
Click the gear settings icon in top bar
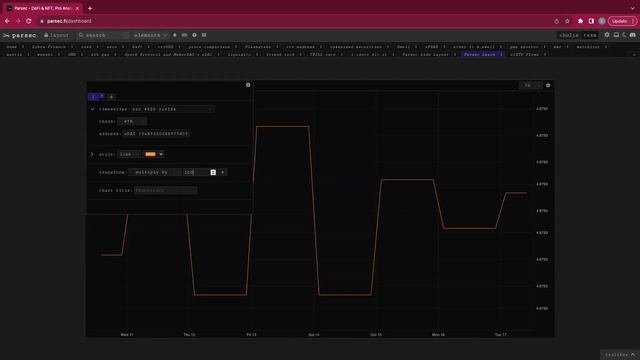[607, 35]
